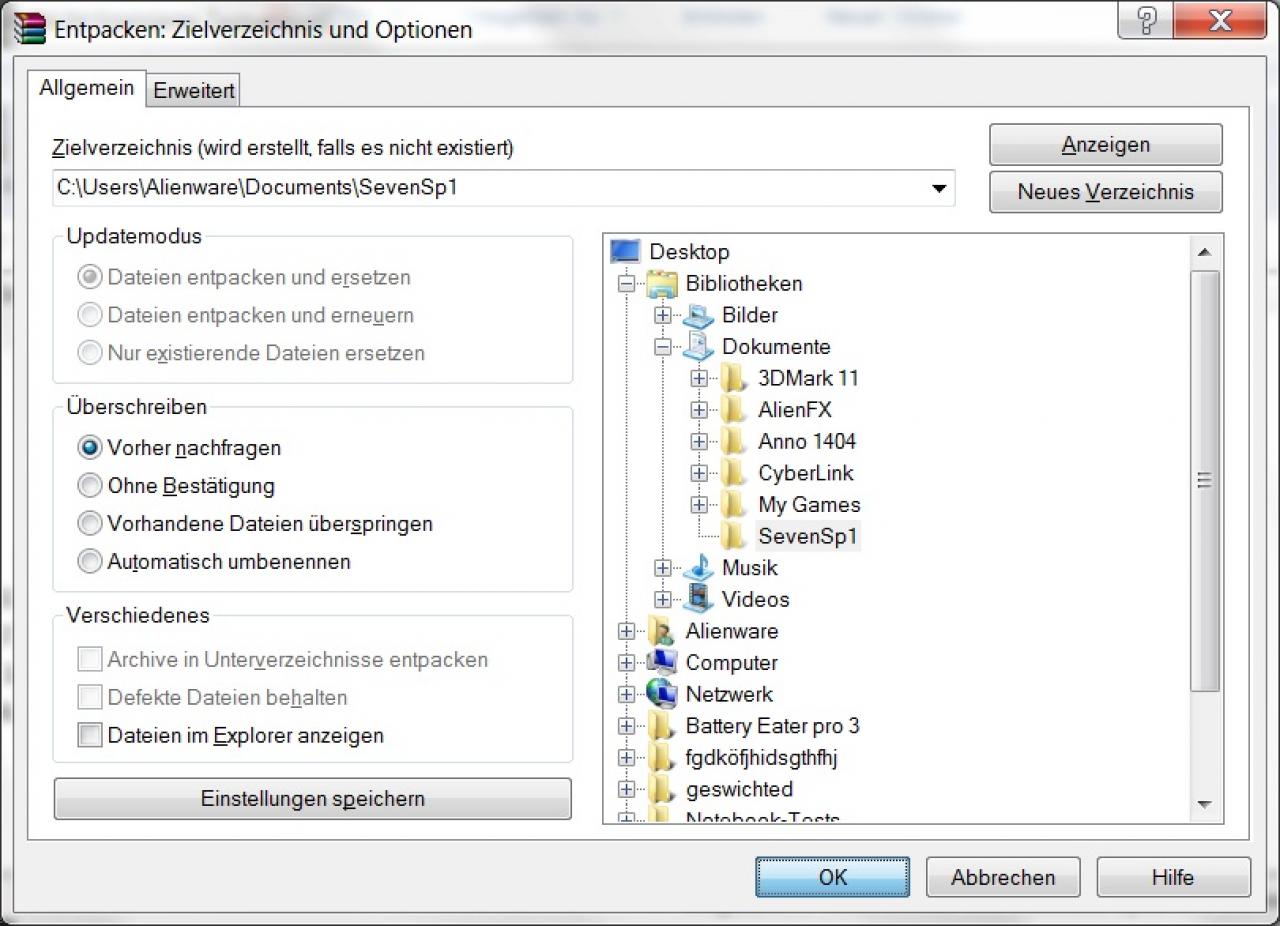The image size is (1280, 926).
Task: Click the geswichted folder icon
Action: coord(662,789)
